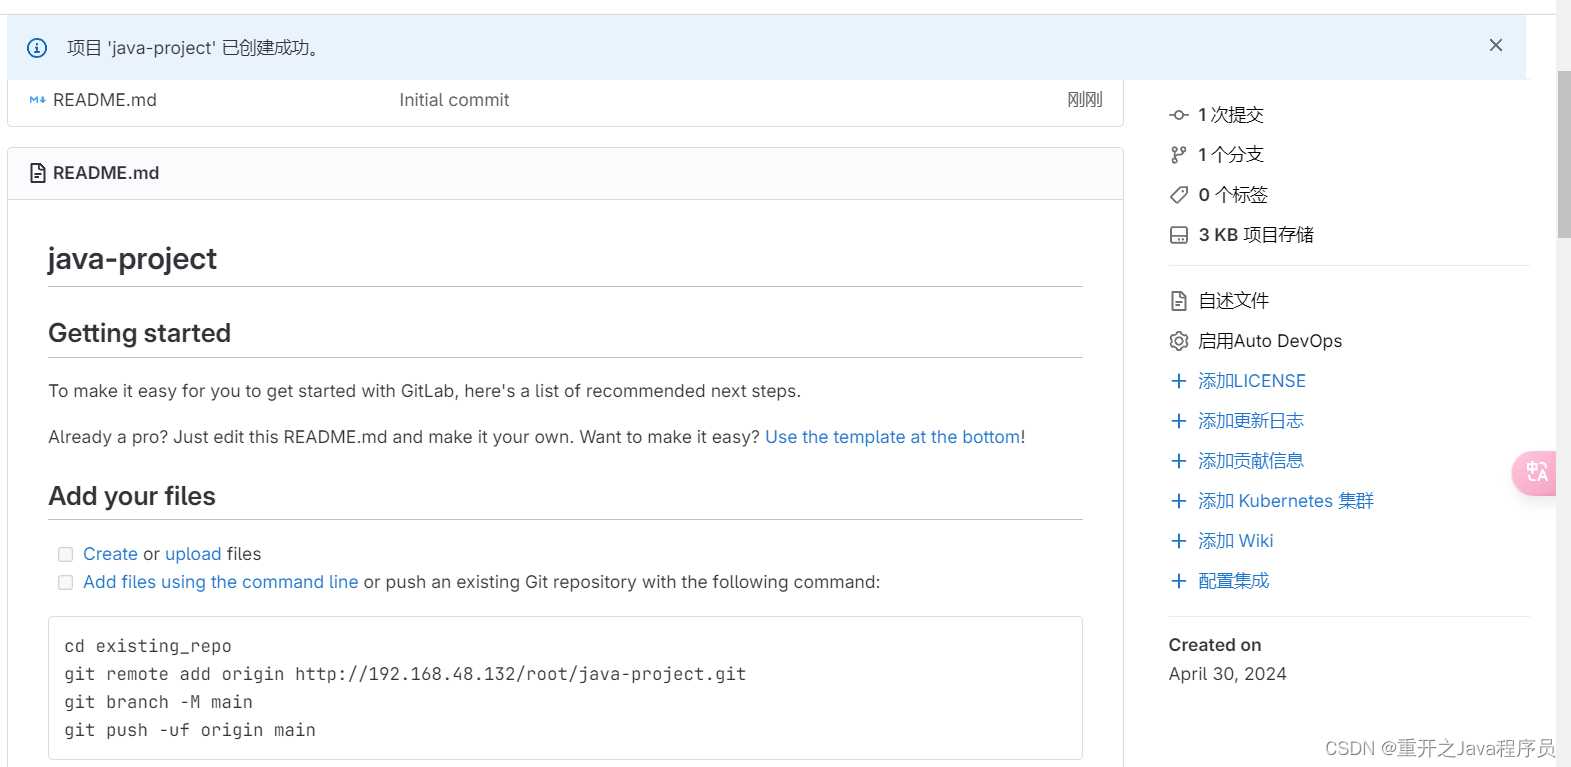Screen dimensions: 1571x767
Task: Click the page vertical scrollbar thumb
Action: click(x=1564, y=154)
